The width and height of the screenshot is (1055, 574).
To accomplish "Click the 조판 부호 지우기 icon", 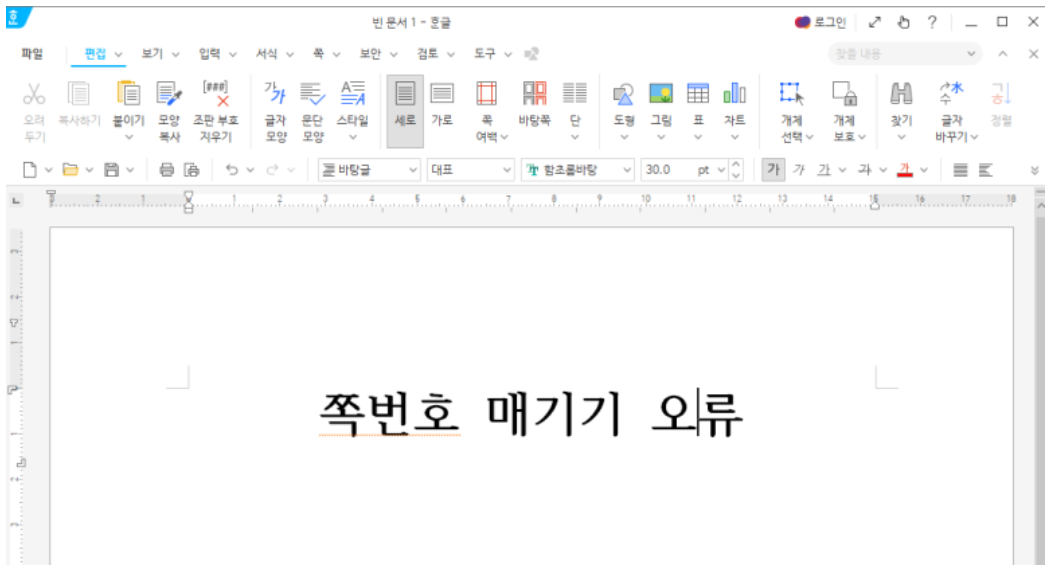I will tap(215, 95).
